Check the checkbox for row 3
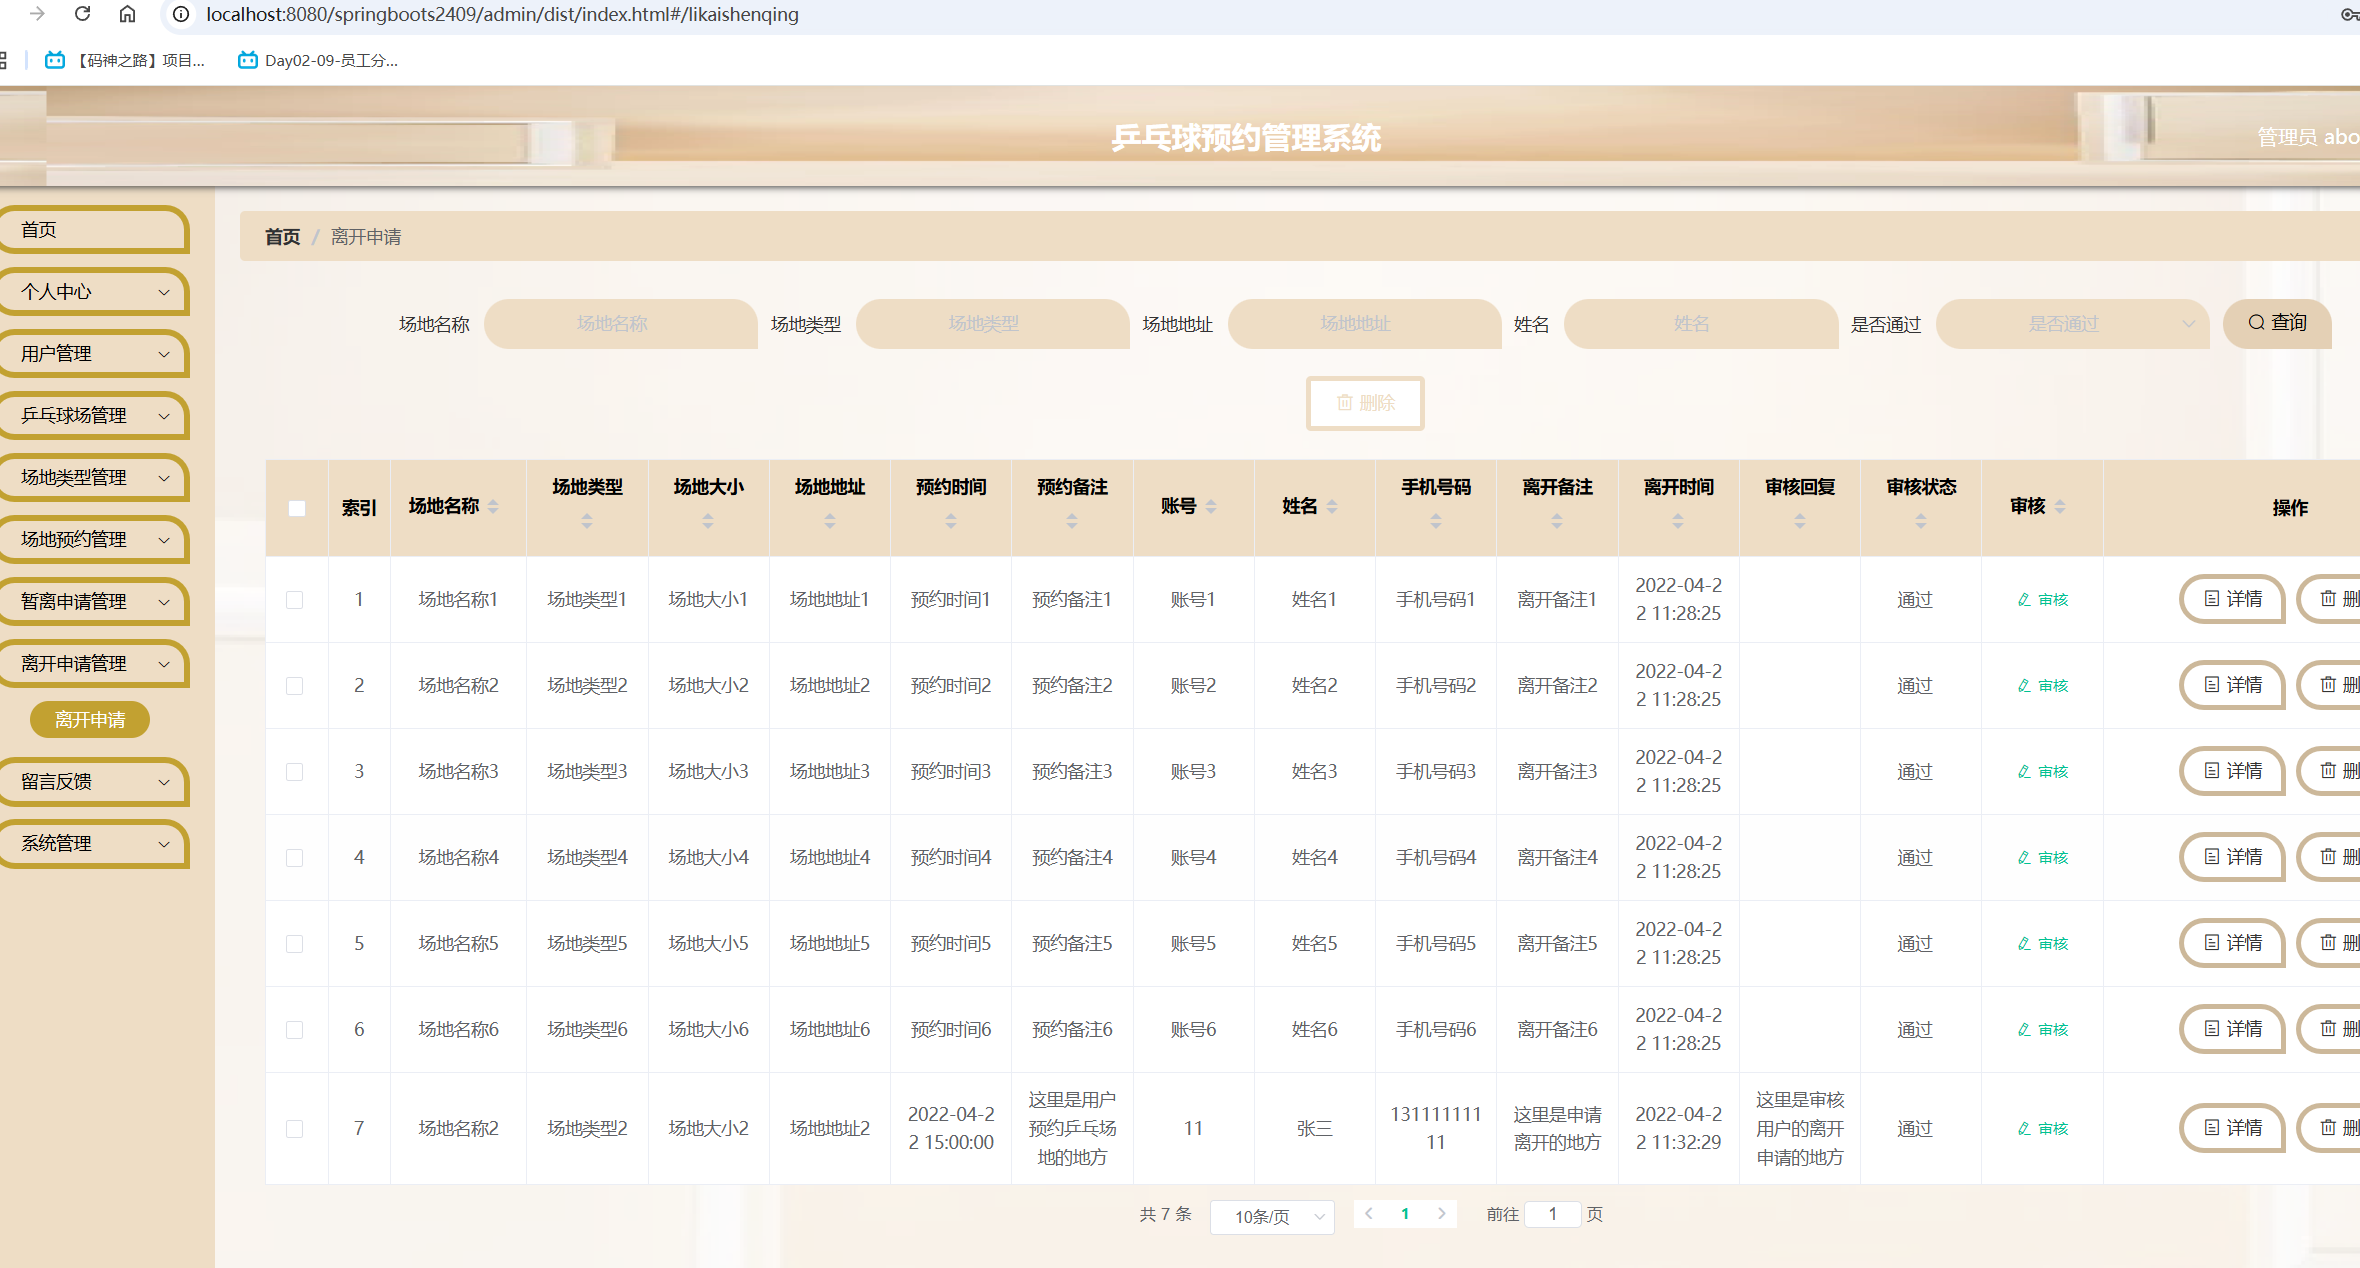The width and height of the screenshot is (2360, 1268). [x=295, y=772]
